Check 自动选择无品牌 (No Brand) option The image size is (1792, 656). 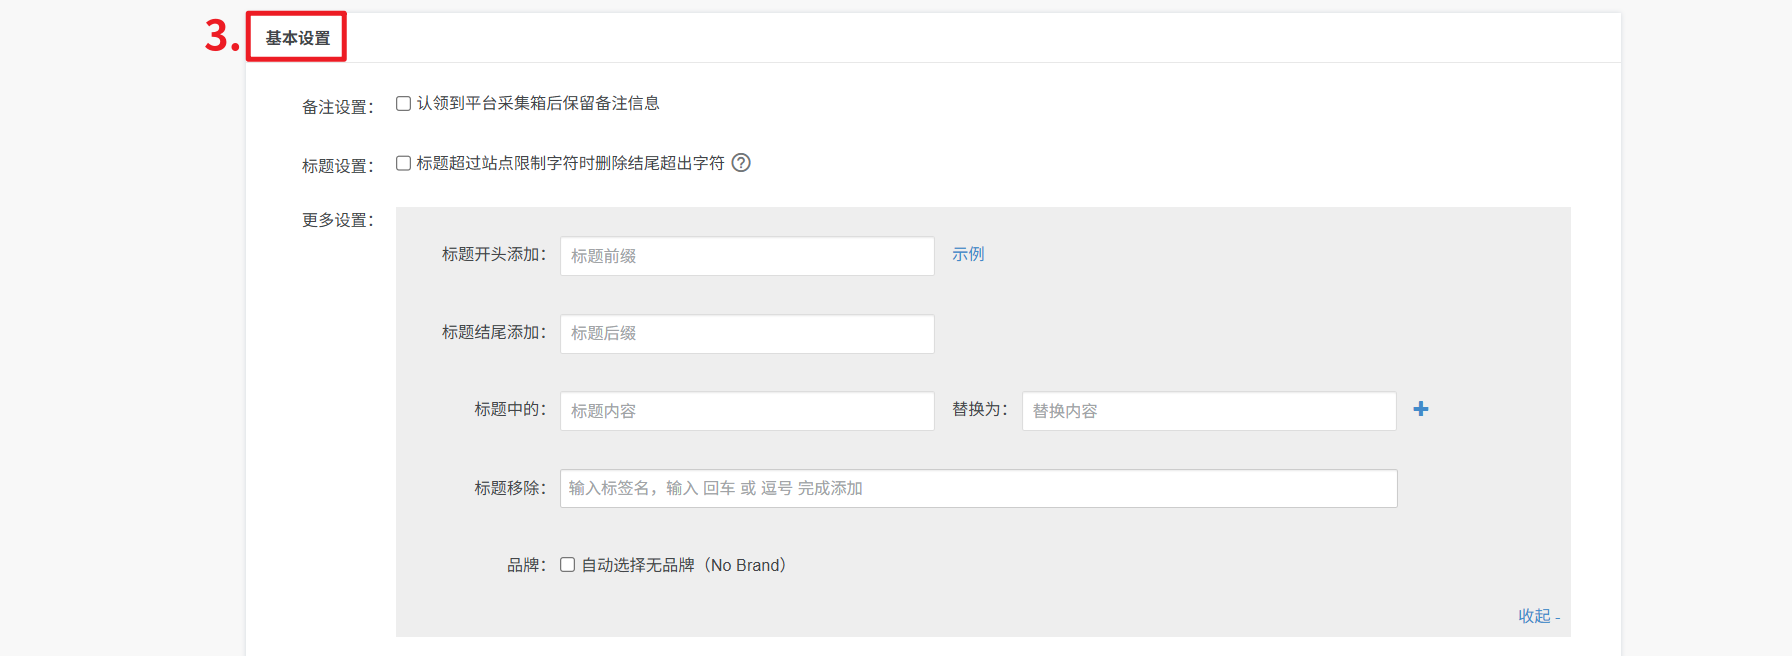(x=568, y=565)
